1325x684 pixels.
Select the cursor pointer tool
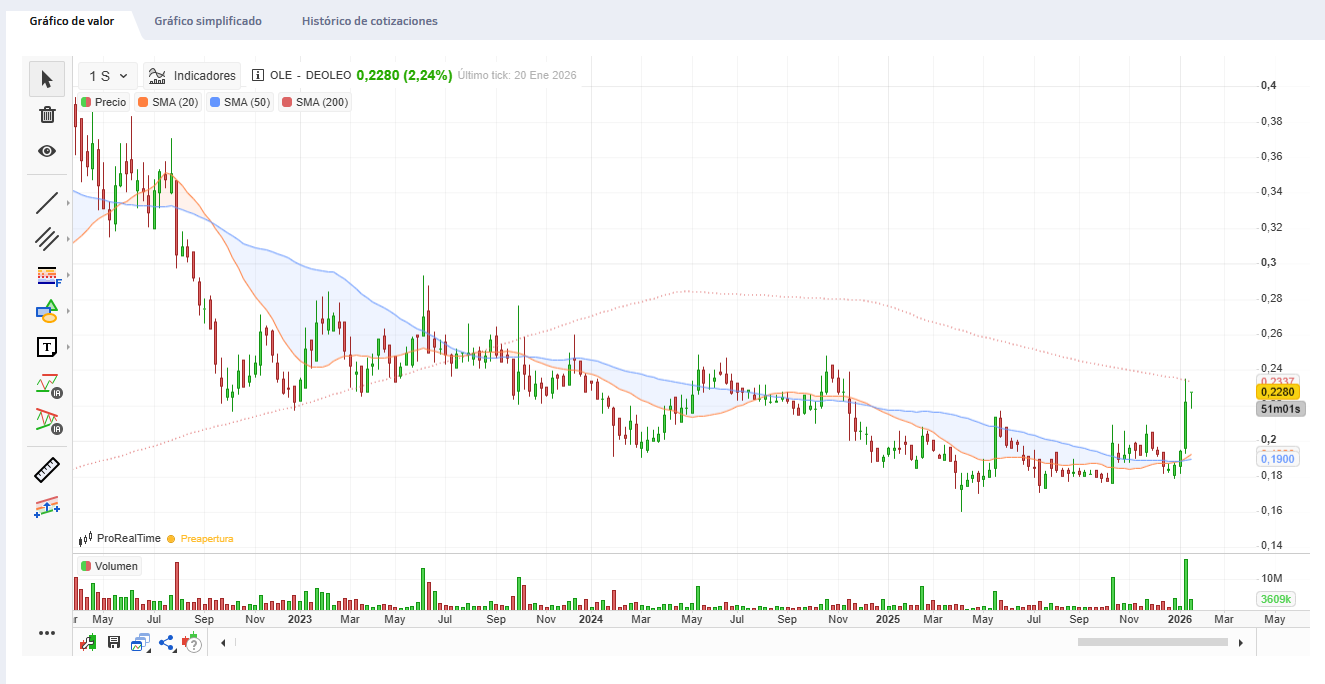47,78
